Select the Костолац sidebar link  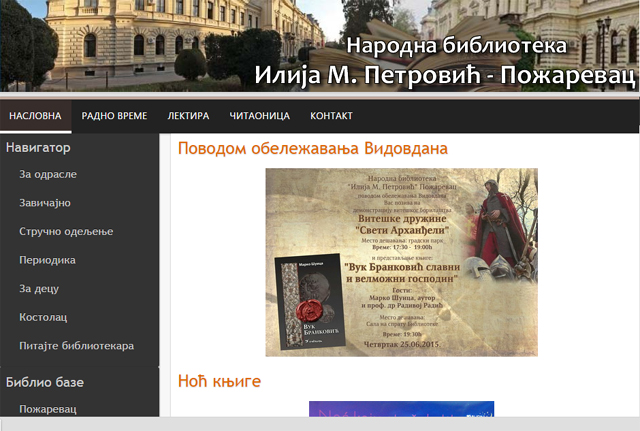(x=43, y=317)
